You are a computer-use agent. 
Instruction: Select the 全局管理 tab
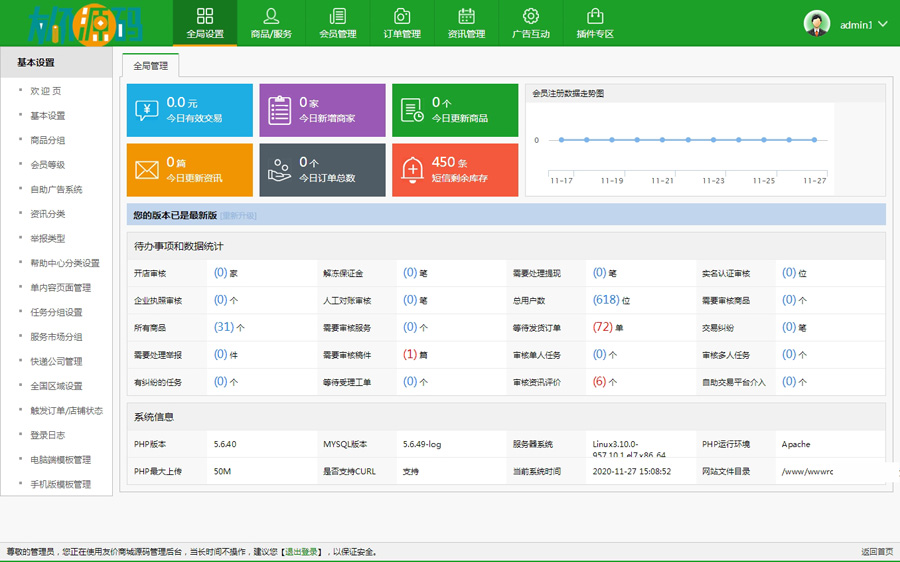pos(150,65)
